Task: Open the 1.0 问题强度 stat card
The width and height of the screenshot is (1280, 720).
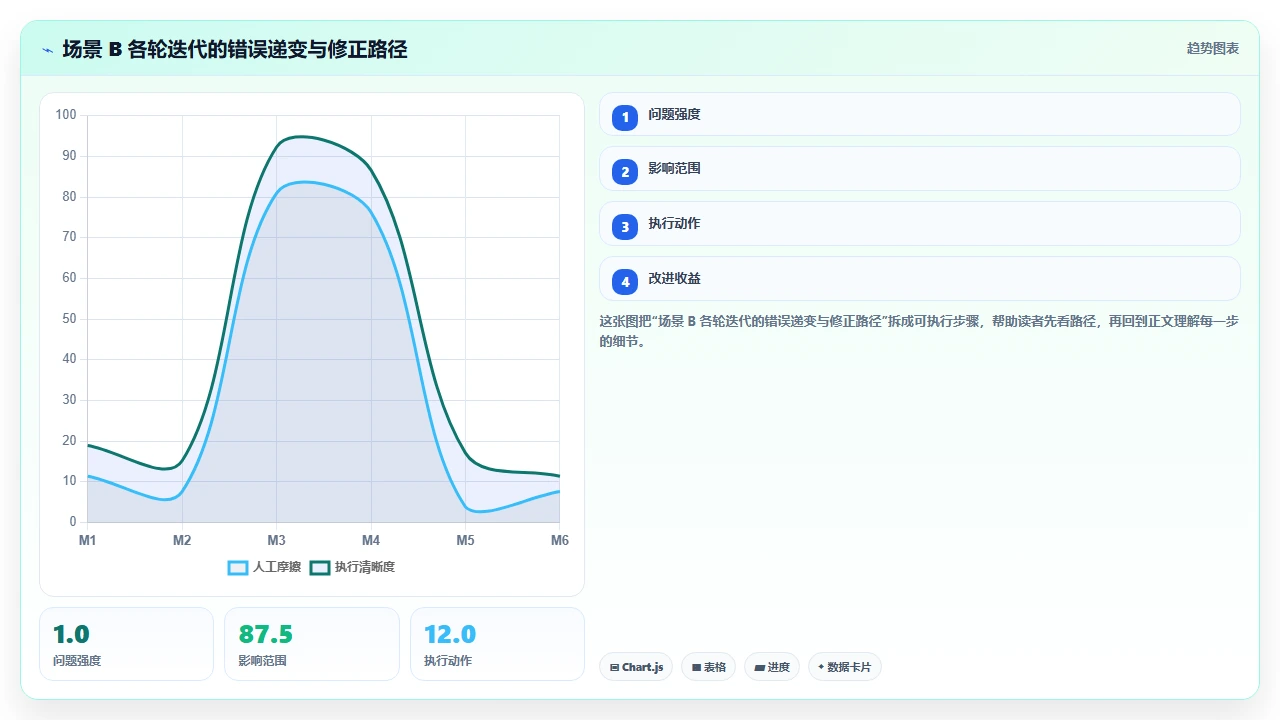Action: click(x=126, y=644)
